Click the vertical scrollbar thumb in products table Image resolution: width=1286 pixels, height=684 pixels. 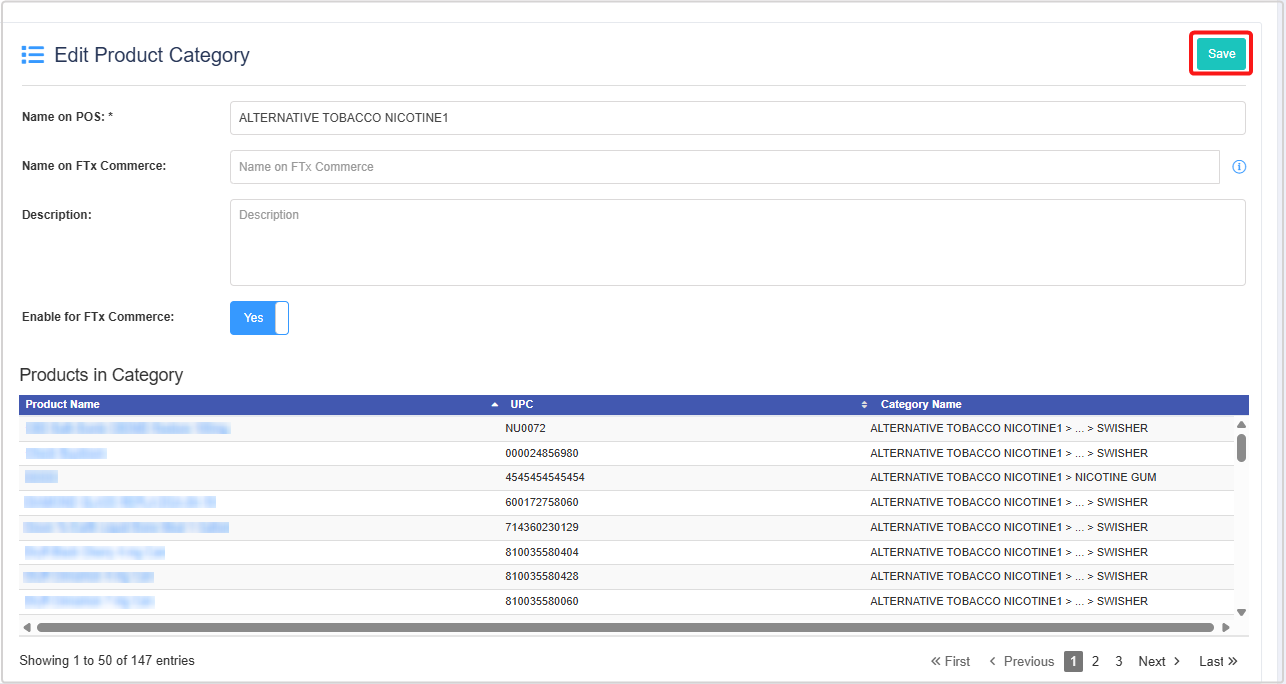point(1241,447)
